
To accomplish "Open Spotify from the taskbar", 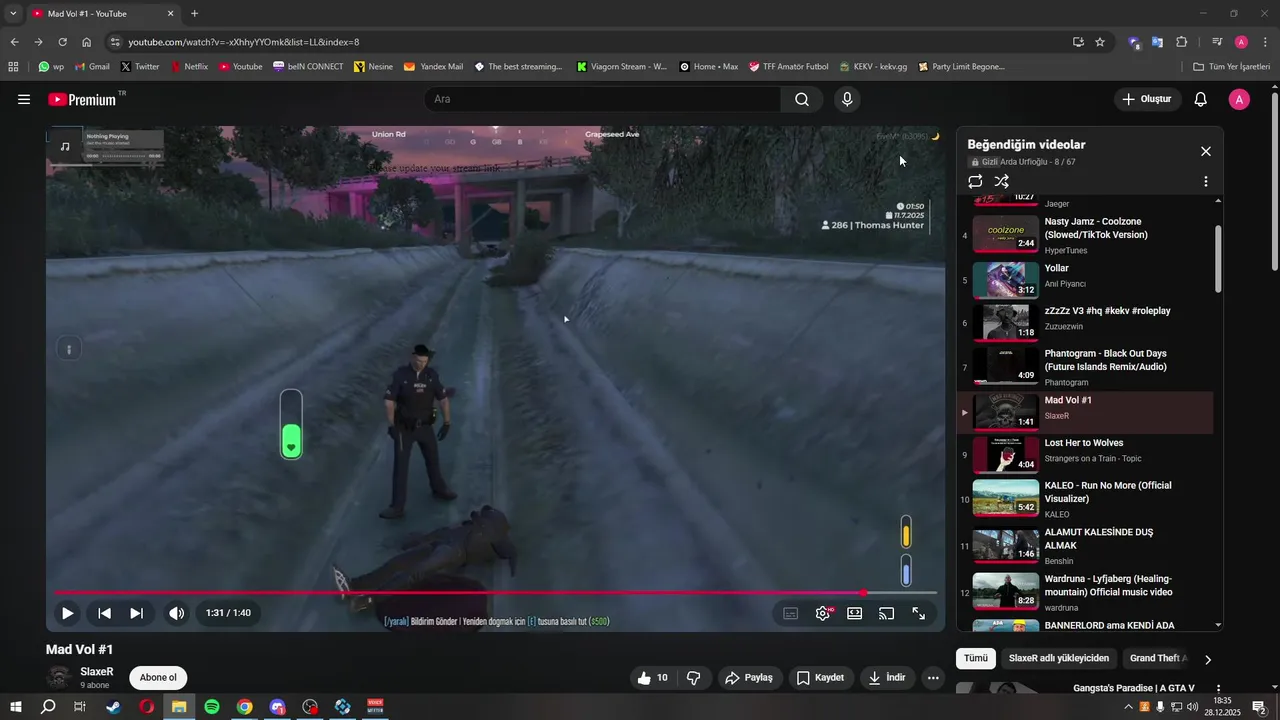I will point(212,707).
